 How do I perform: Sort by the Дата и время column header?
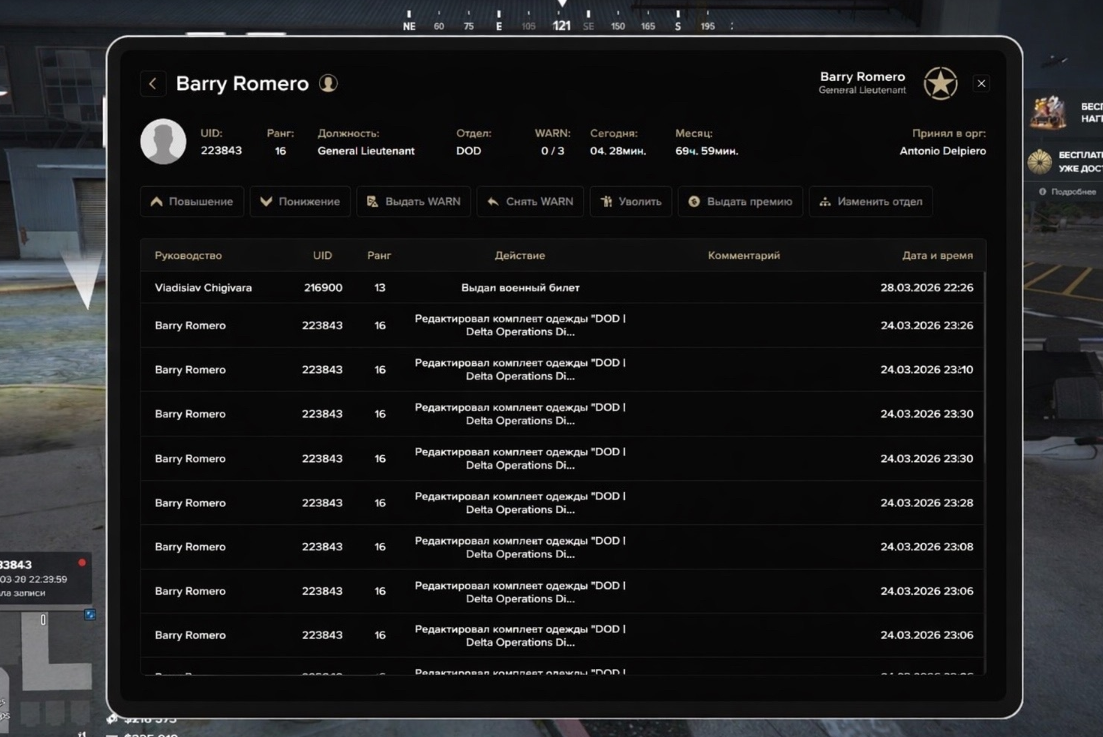coord(937,256)
